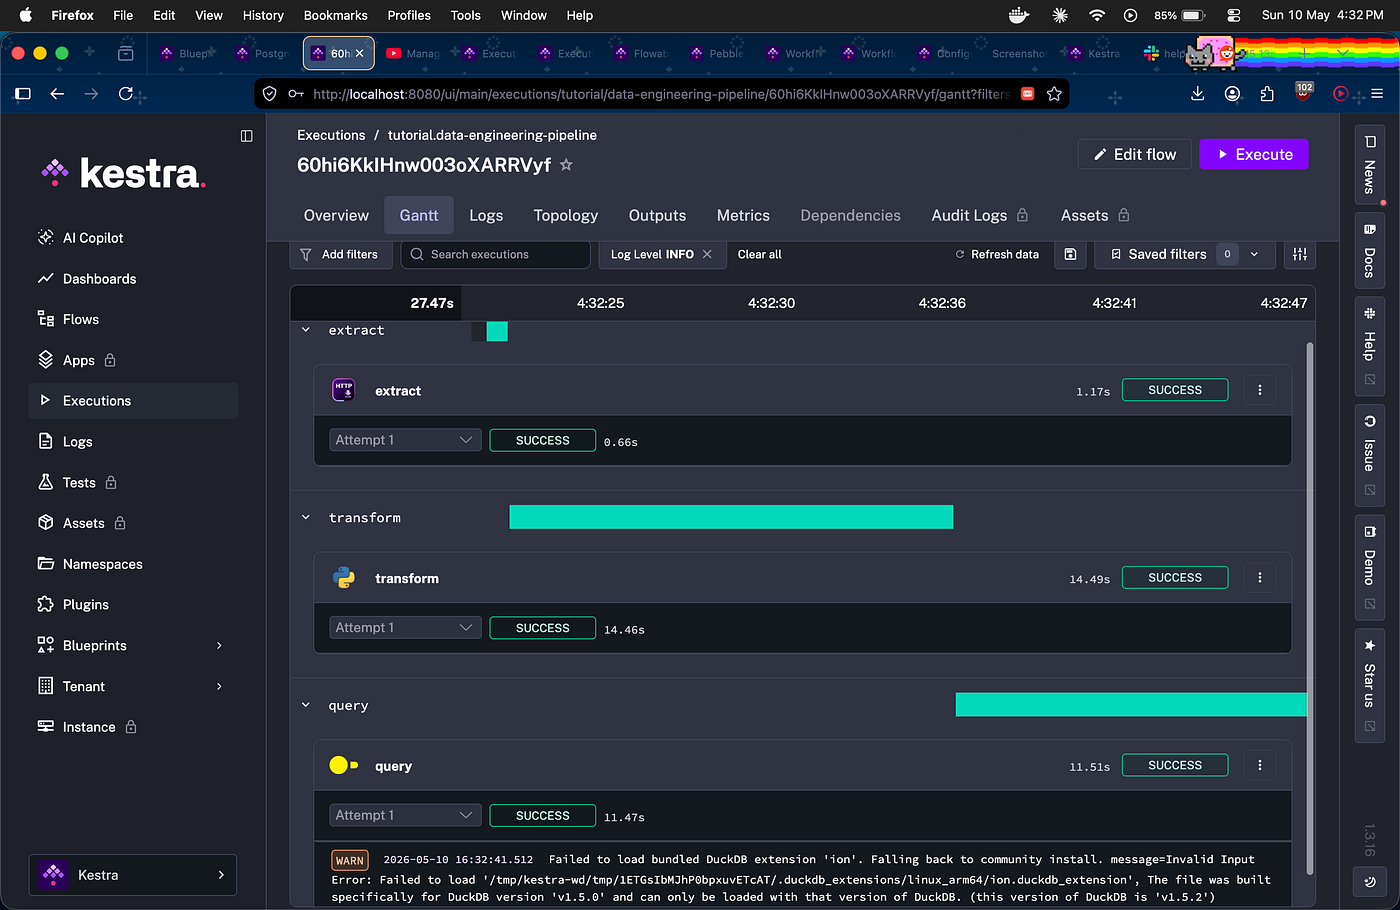
Task: Expand Blueprints submenu
Action: click(219, 646)
